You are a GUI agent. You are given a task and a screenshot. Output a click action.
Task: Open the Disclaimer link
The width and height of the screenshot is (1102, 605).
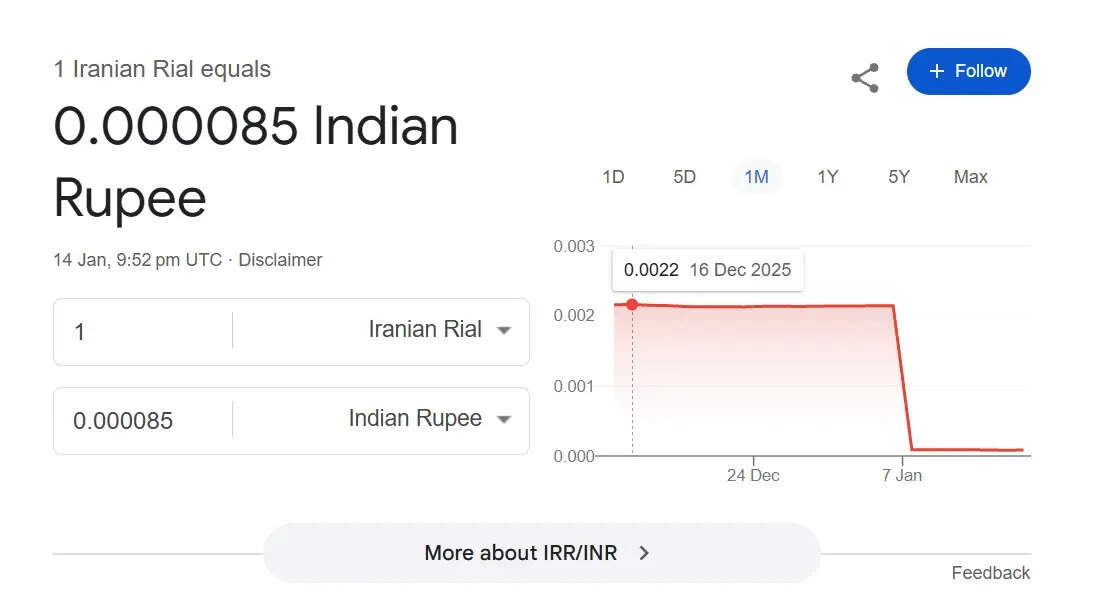(280, 260)
